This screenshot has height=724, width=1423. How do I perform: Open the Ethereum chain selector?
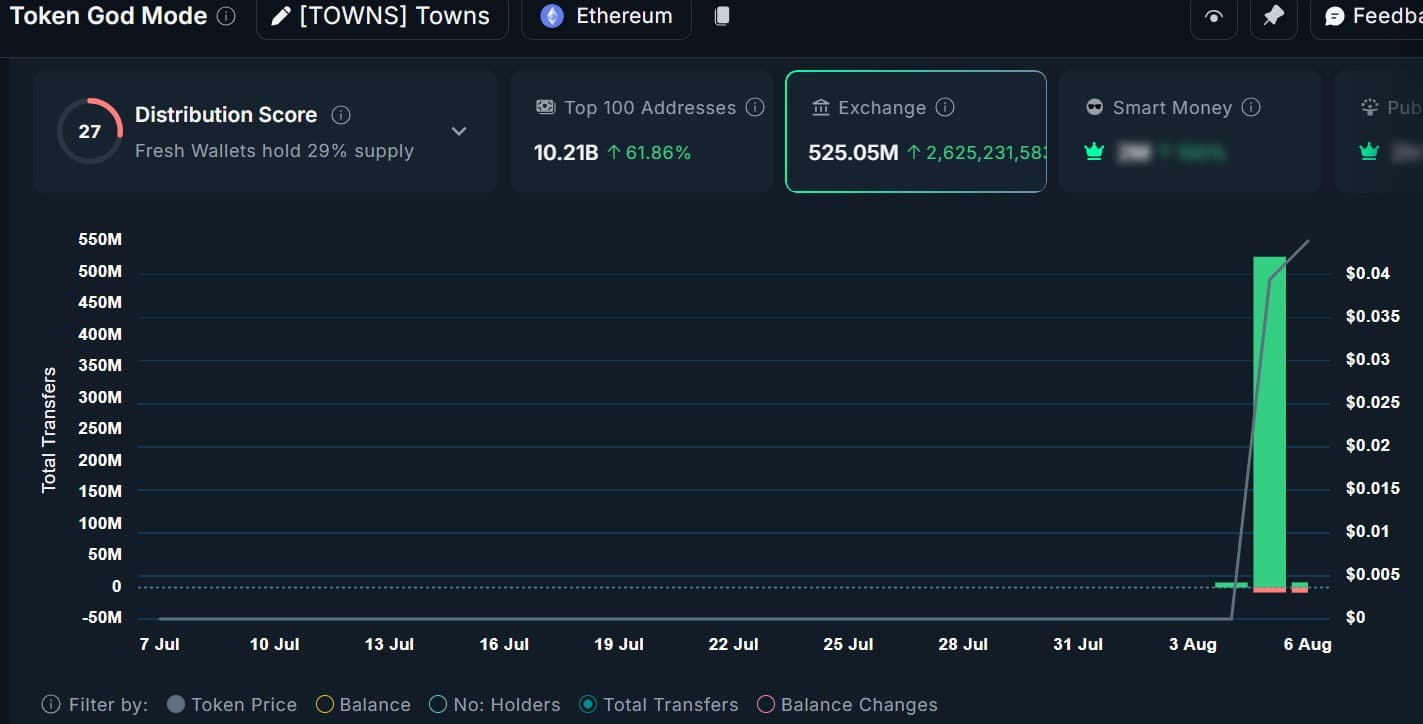pos(606,17)
